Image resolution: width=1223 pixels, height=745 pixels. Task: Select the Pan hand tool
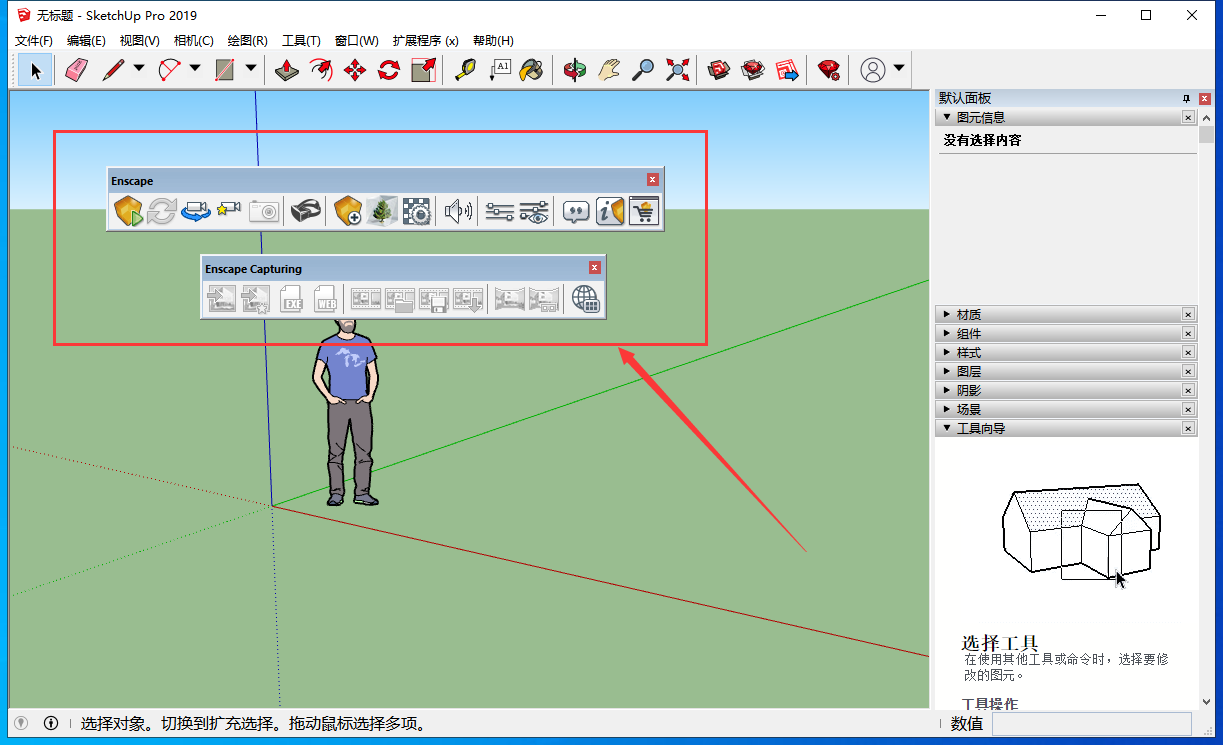tap(608, 69)
